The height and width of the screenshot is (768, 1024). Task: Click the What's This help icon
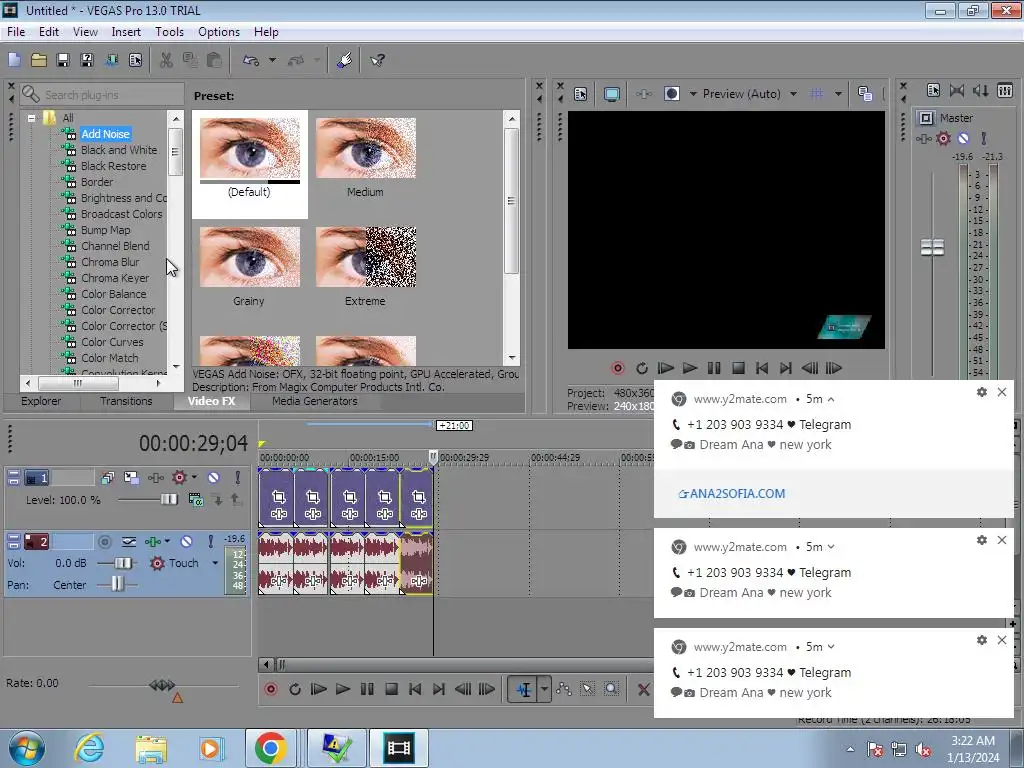[x=377, y=60]
